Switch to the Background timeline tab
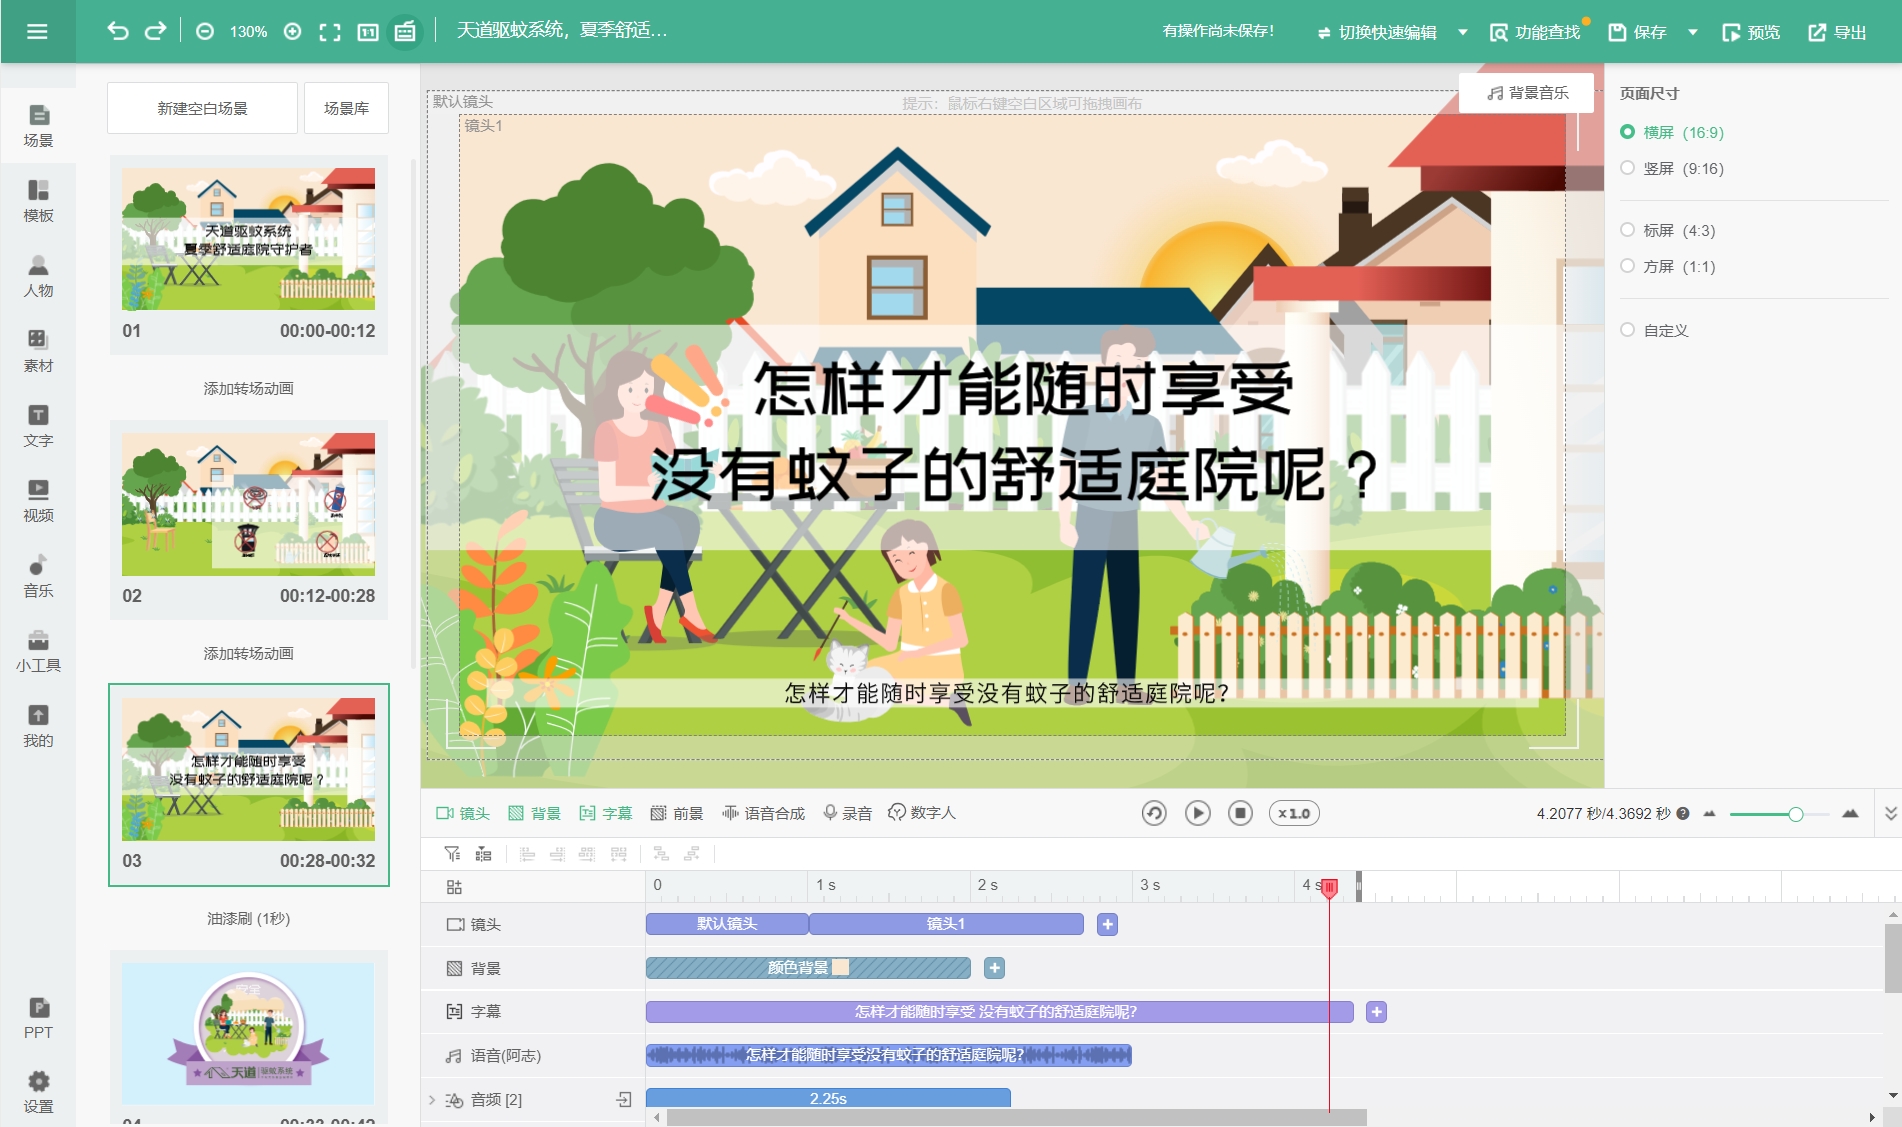 coord(534,813)
